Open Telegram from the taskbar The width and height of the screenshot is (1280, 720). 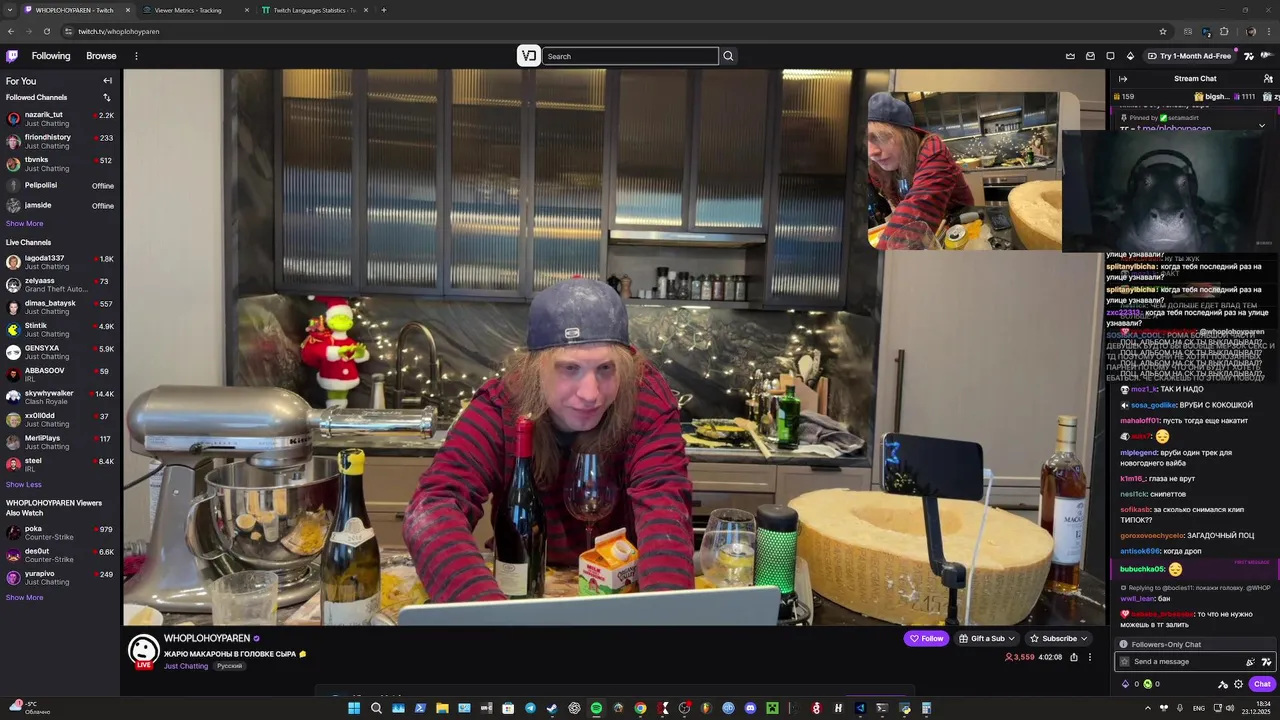tap(530, 708)
